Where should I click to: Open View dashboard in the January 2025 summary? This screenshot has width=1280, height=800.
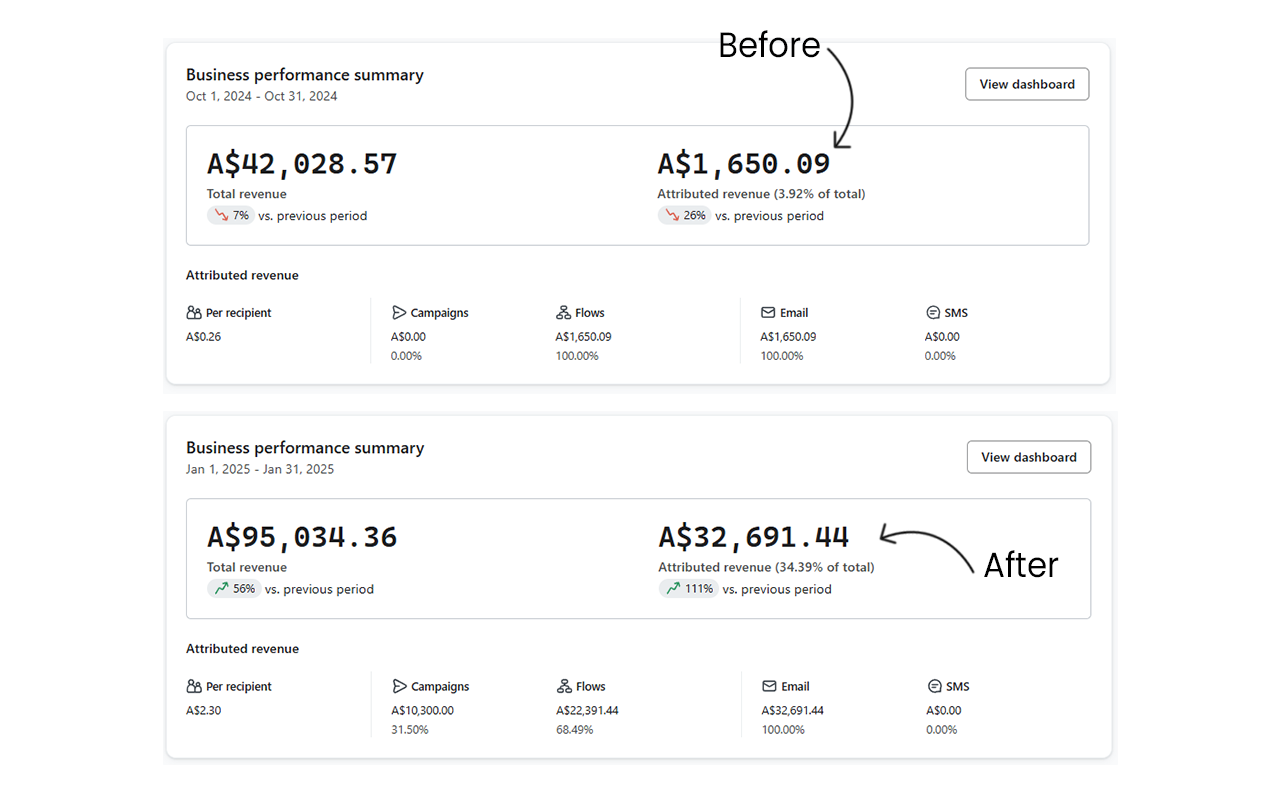click(1028, 457)
